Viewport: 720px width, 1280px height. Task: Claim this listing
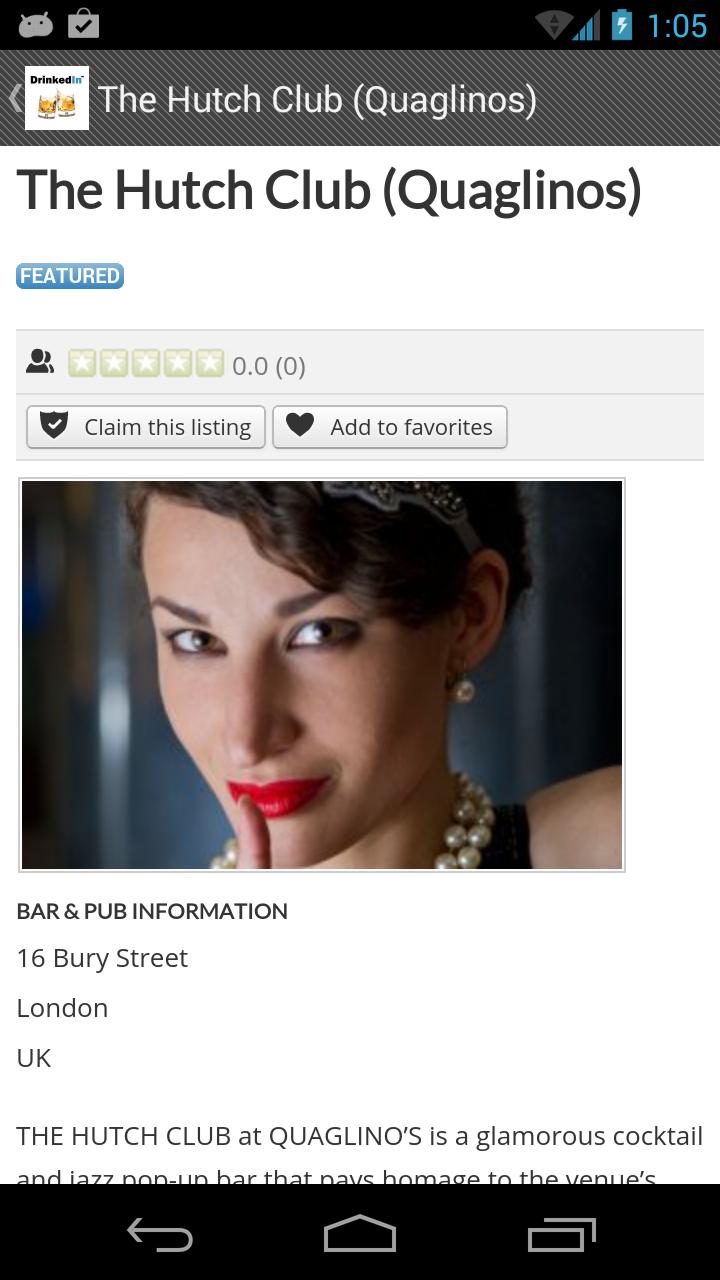[146, 427]
